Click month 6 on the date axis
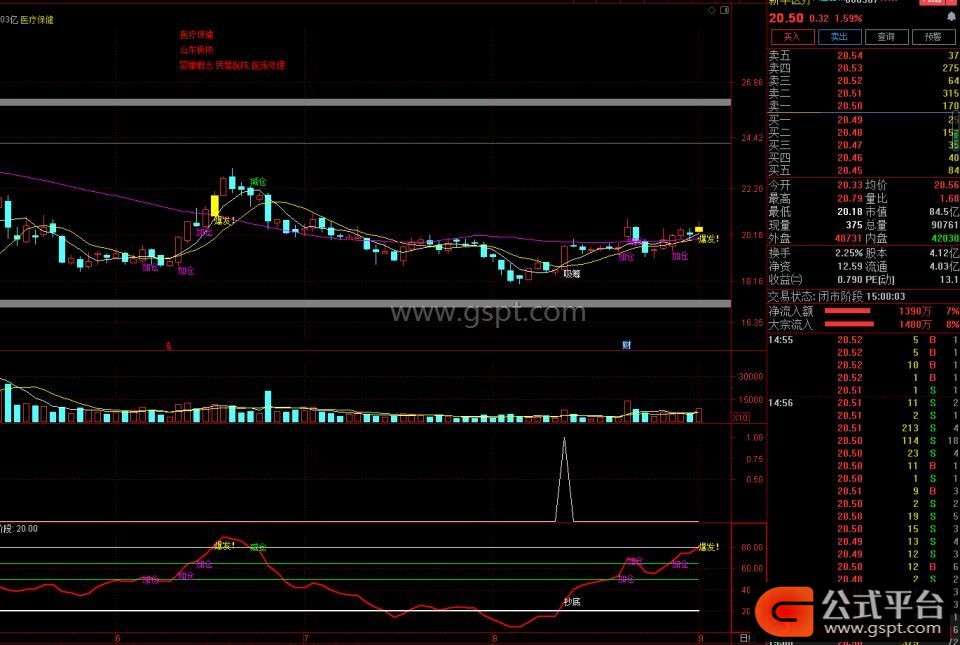Screen dimensions: 960x645 (118, 638)
